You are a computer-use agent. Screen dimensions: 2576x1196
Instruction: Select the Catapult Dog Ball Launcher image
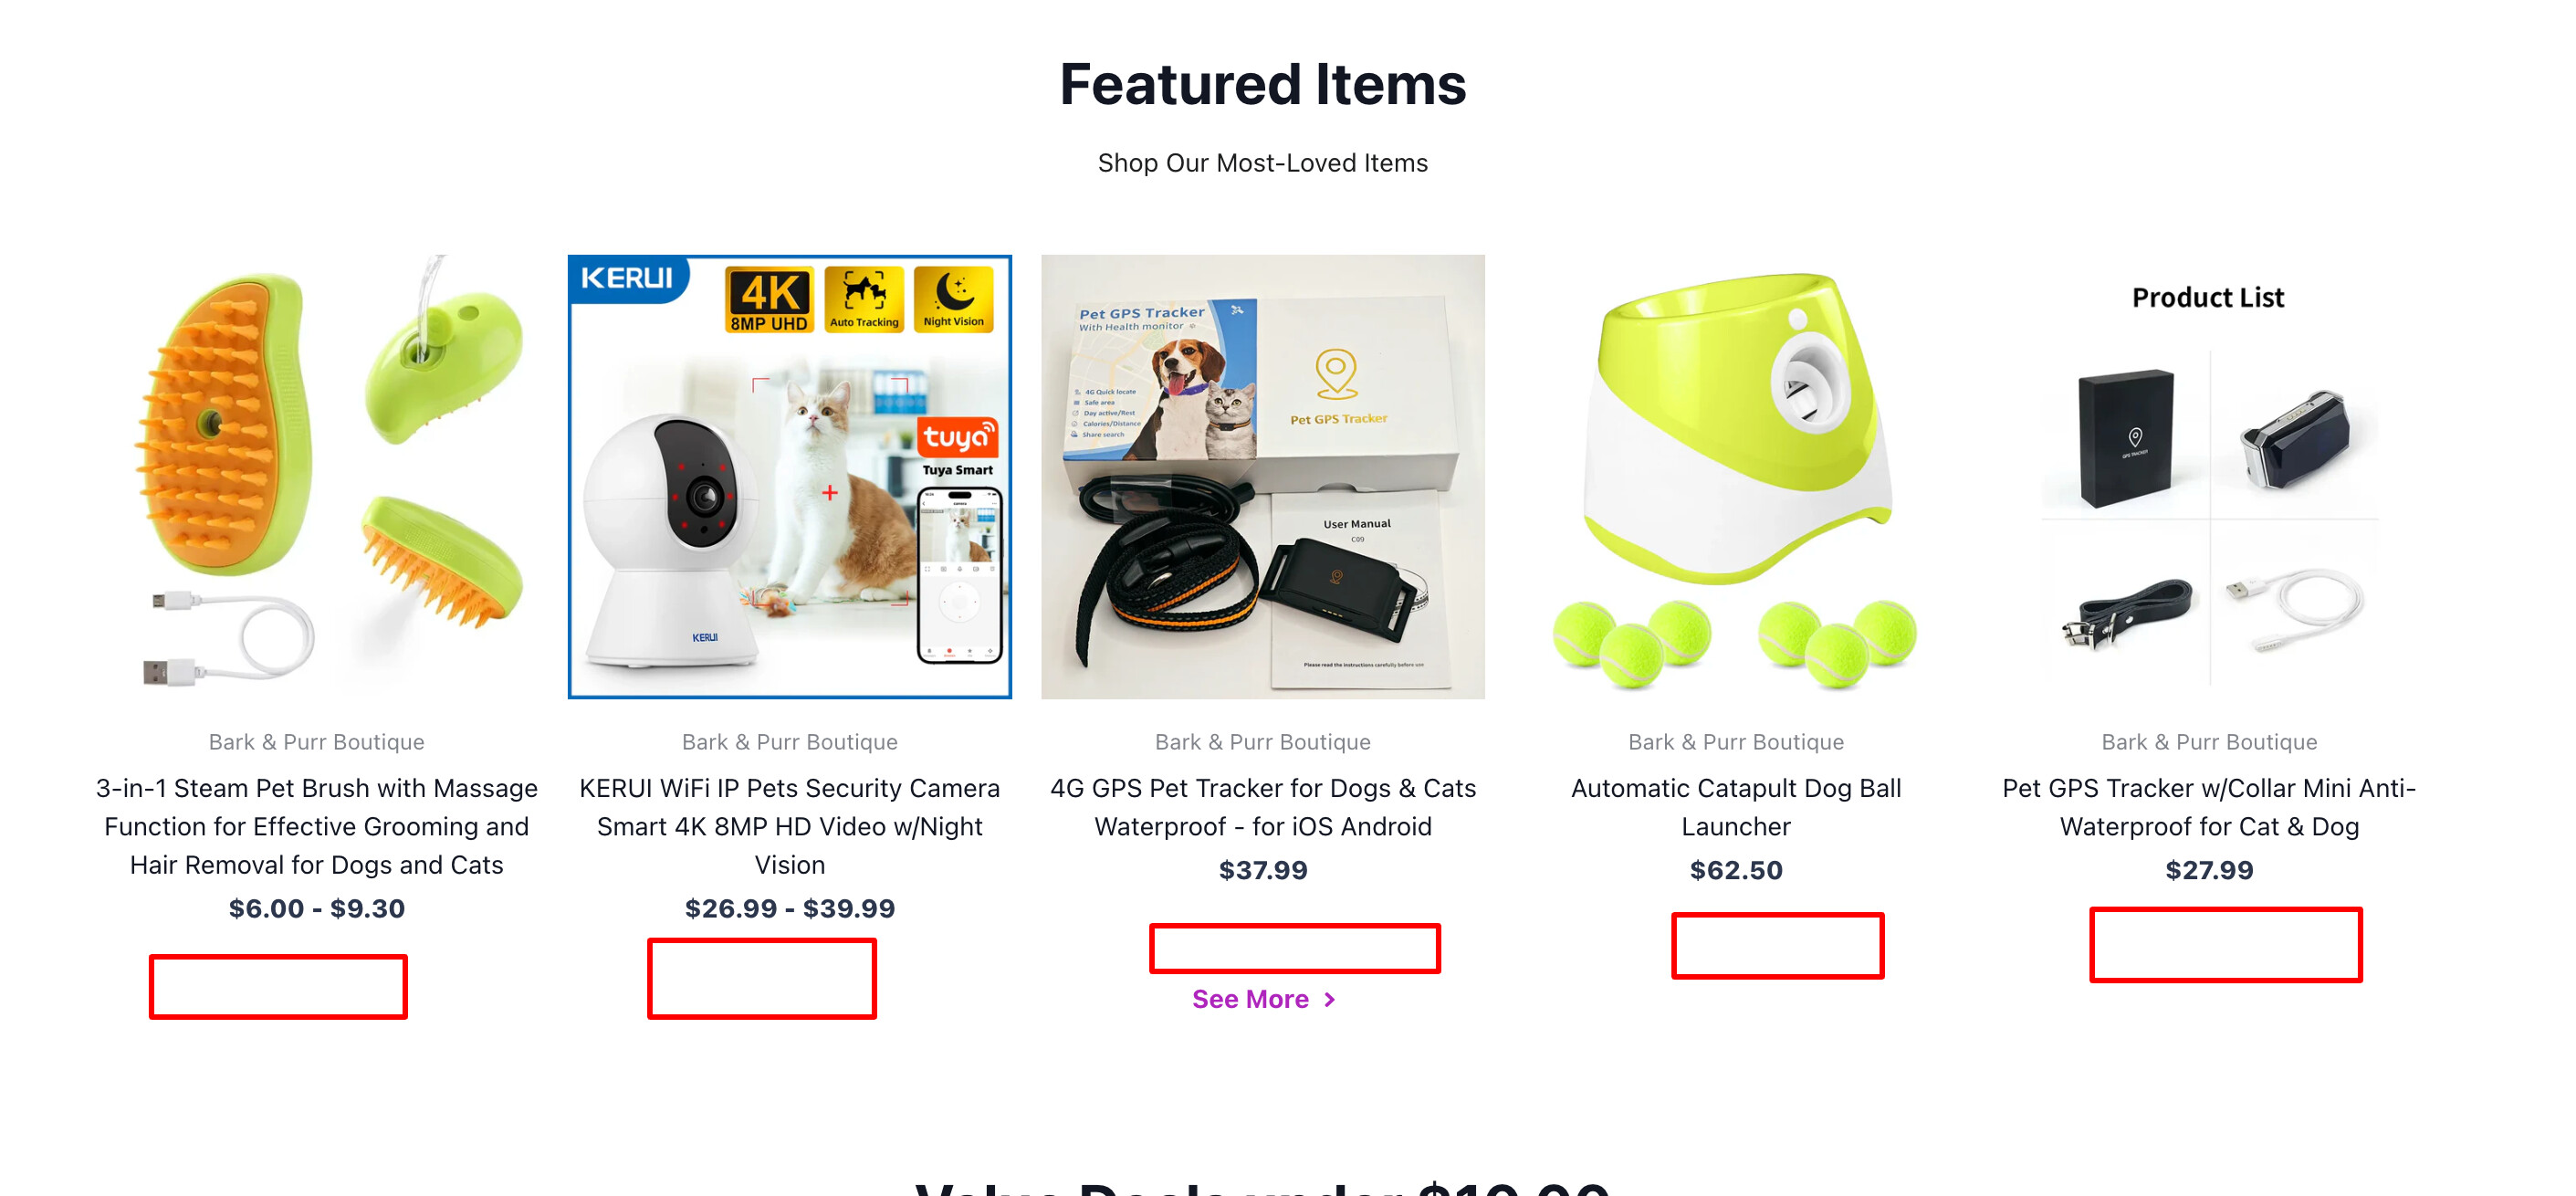(1735, 476)
